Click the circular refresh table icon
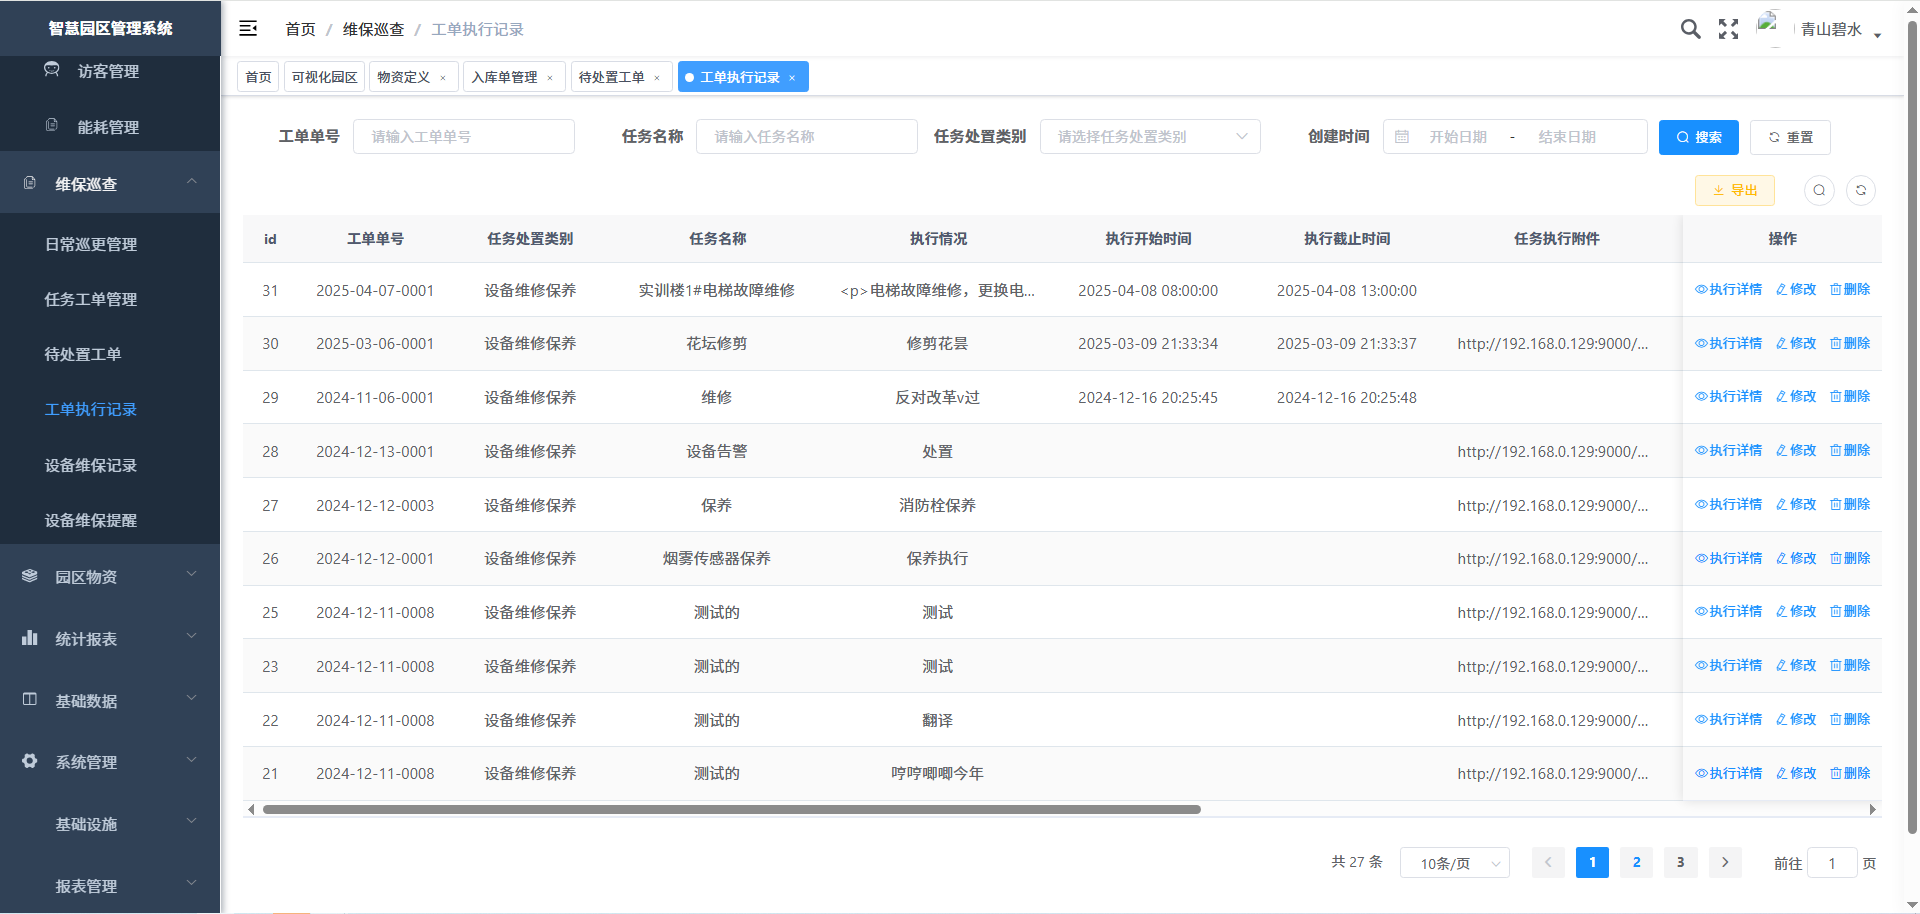Viewport: 1920px width, 914px height. coord(1860,190)
